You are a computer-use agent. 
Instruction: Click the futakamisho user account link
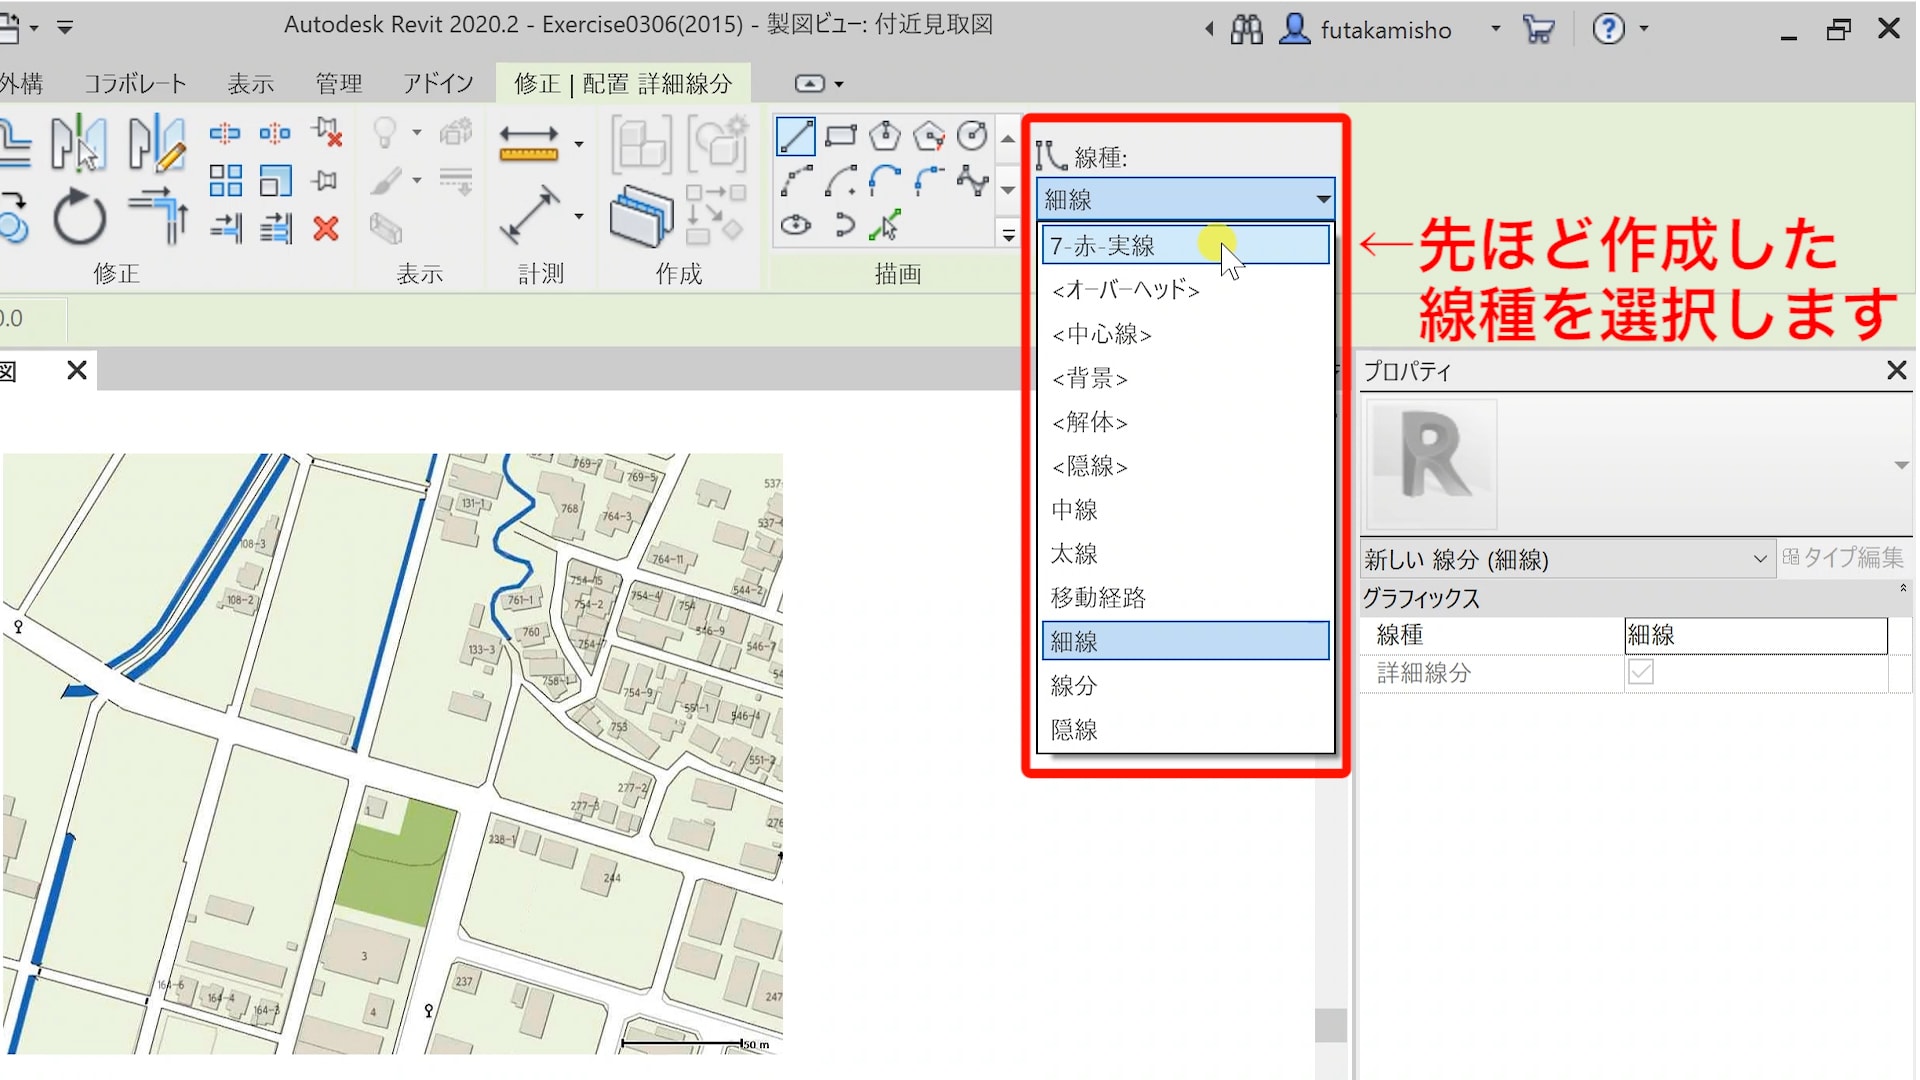tap(1385, 30)
